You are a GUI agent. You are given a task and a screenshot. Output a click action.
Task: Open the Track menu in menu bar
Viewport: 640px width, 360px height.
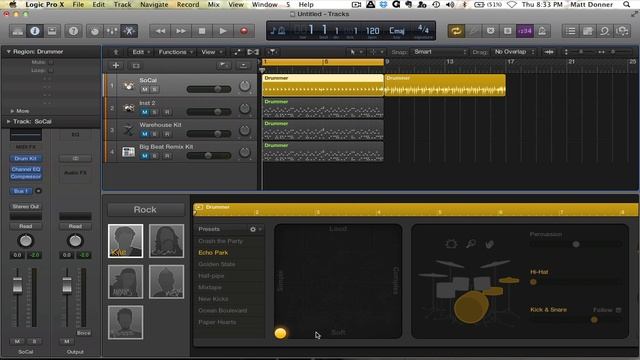pyautogui.click(x=122, y=4)
